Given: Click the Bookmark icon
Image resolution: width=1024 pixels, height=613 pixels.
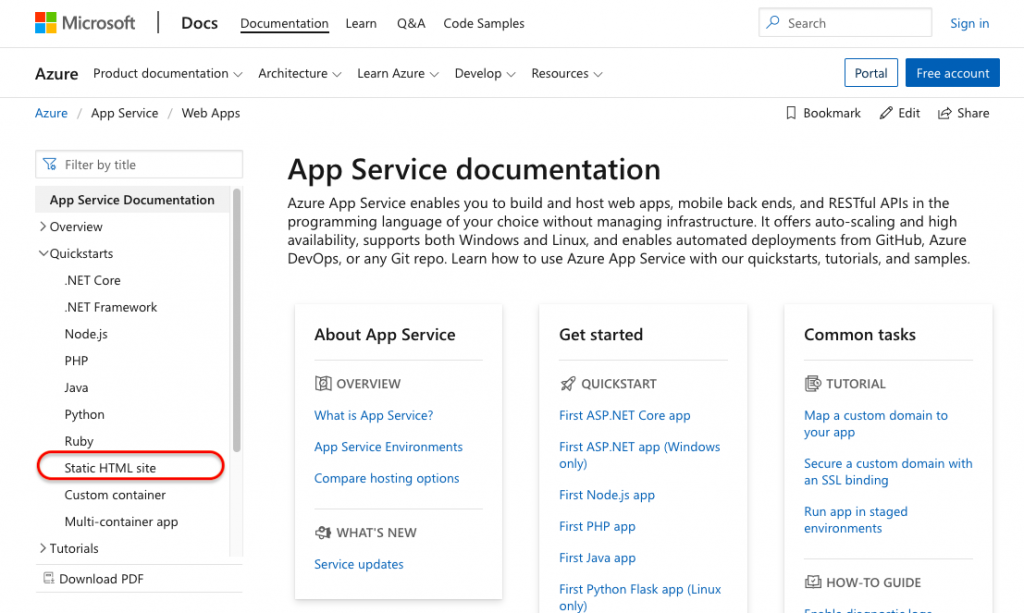Looking at the screenshot, I should tap(791, 113).
